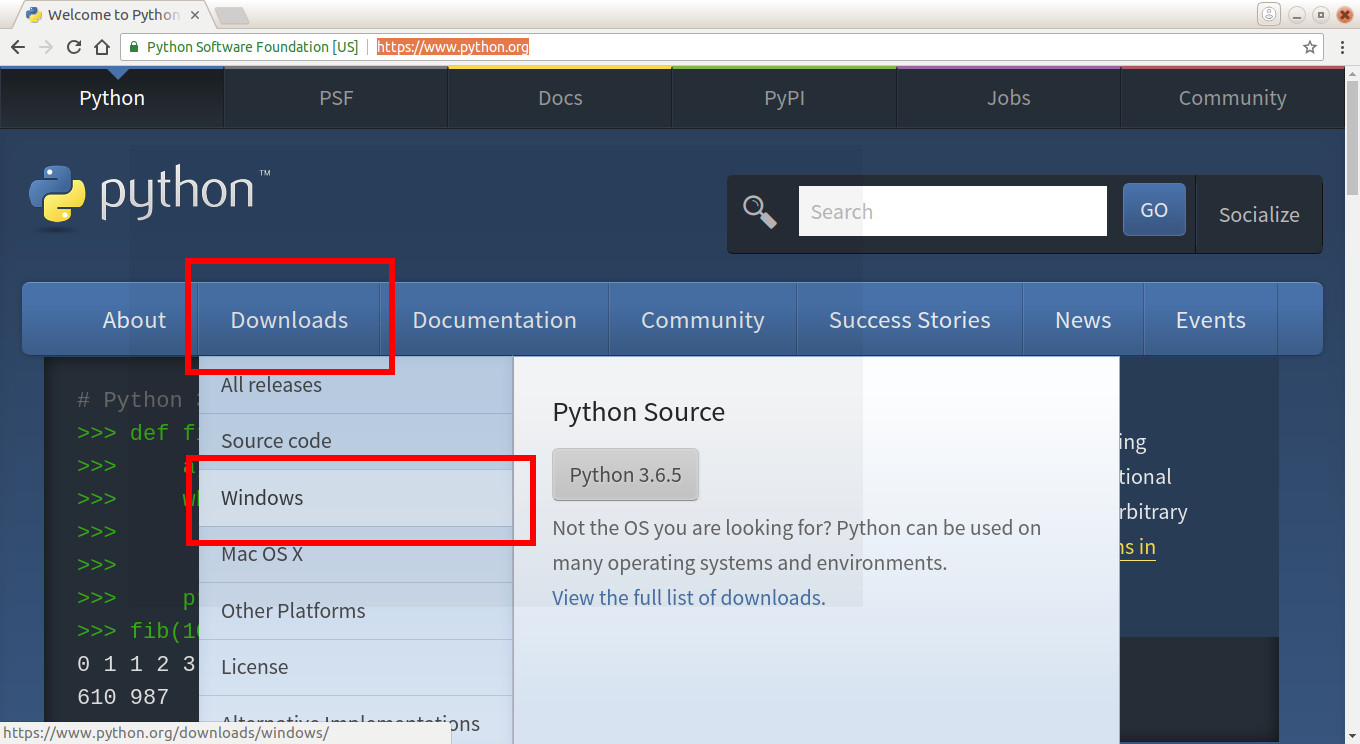Click the Python Software Foundation [US] label

(252, 47)
